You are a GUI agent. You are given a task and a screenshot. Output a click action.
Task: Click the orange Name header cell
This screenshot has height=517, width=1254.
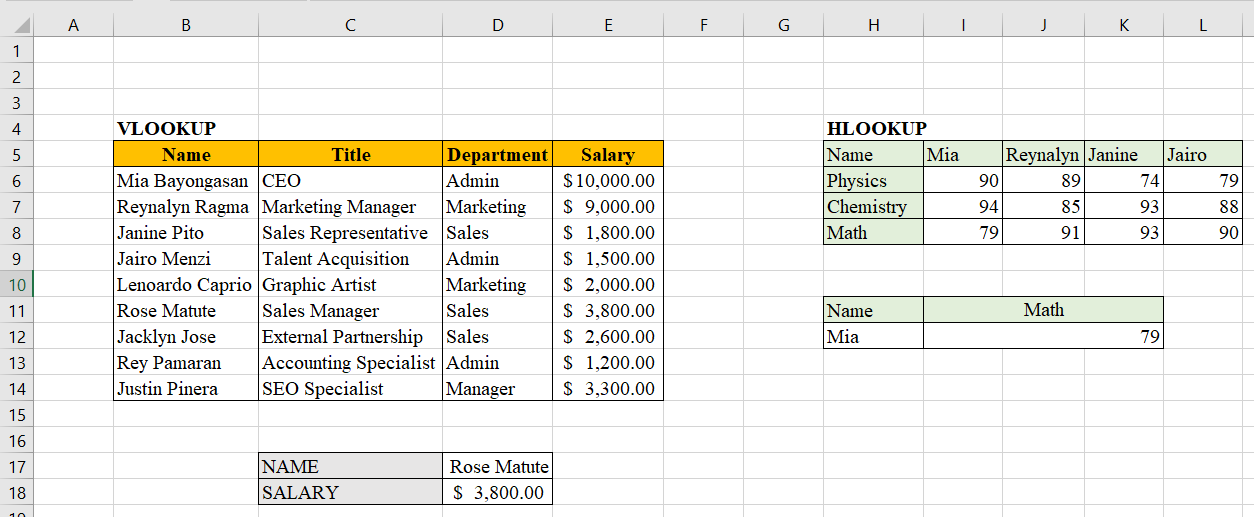[186, 155]
